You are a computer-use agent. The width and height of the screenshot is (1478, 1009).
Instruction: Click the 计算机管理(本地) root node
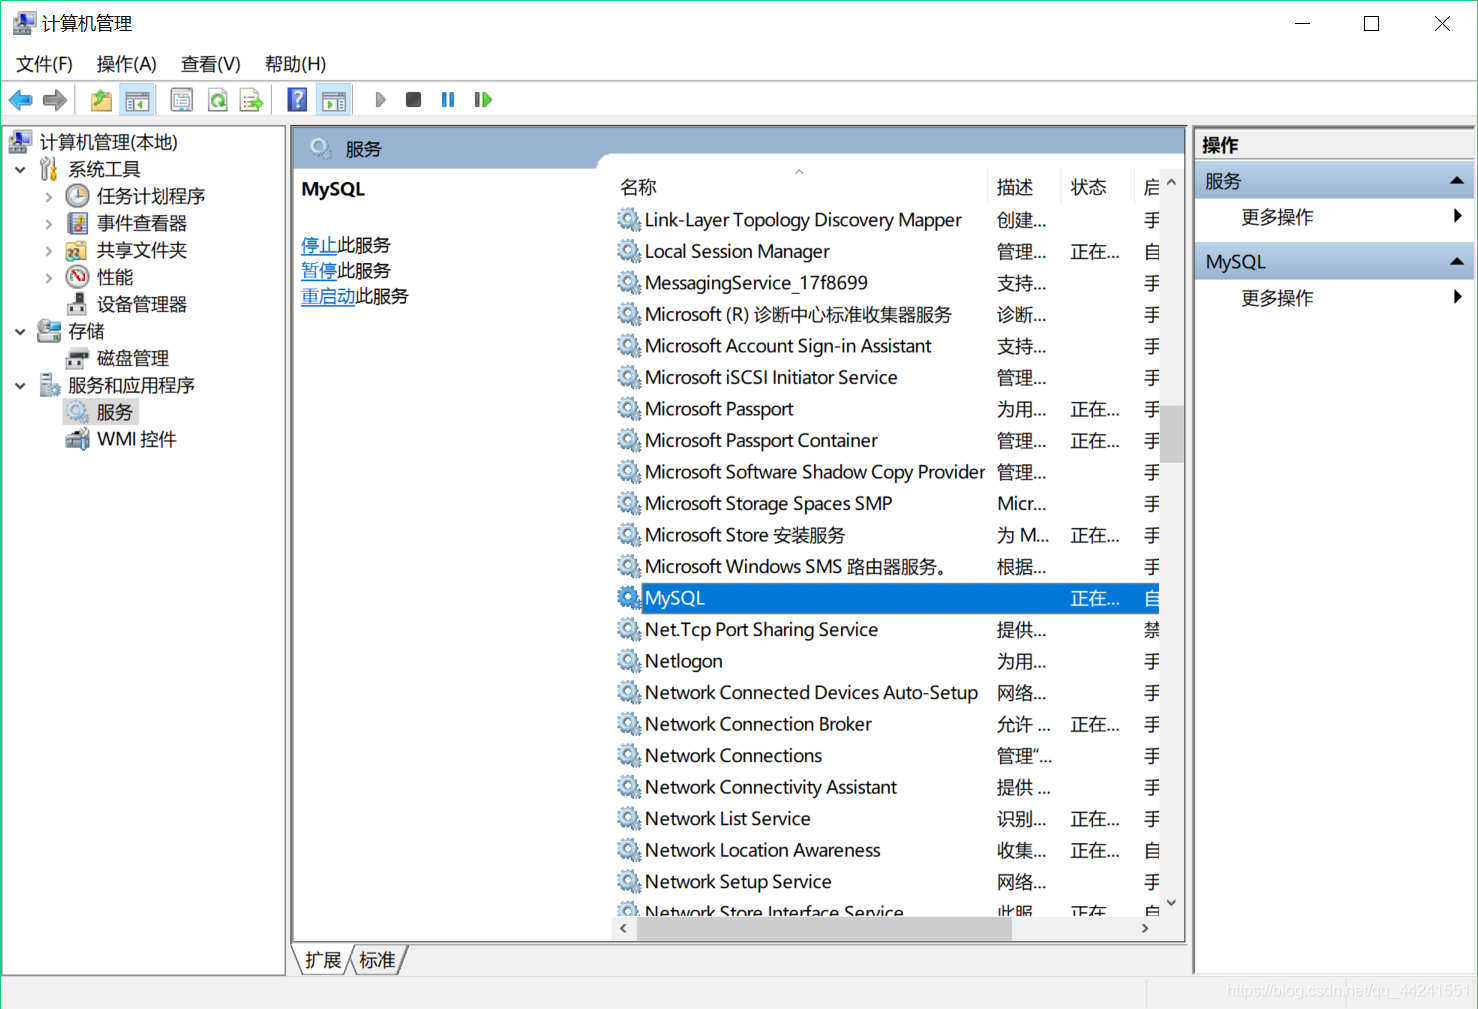[x=109, y=142]
